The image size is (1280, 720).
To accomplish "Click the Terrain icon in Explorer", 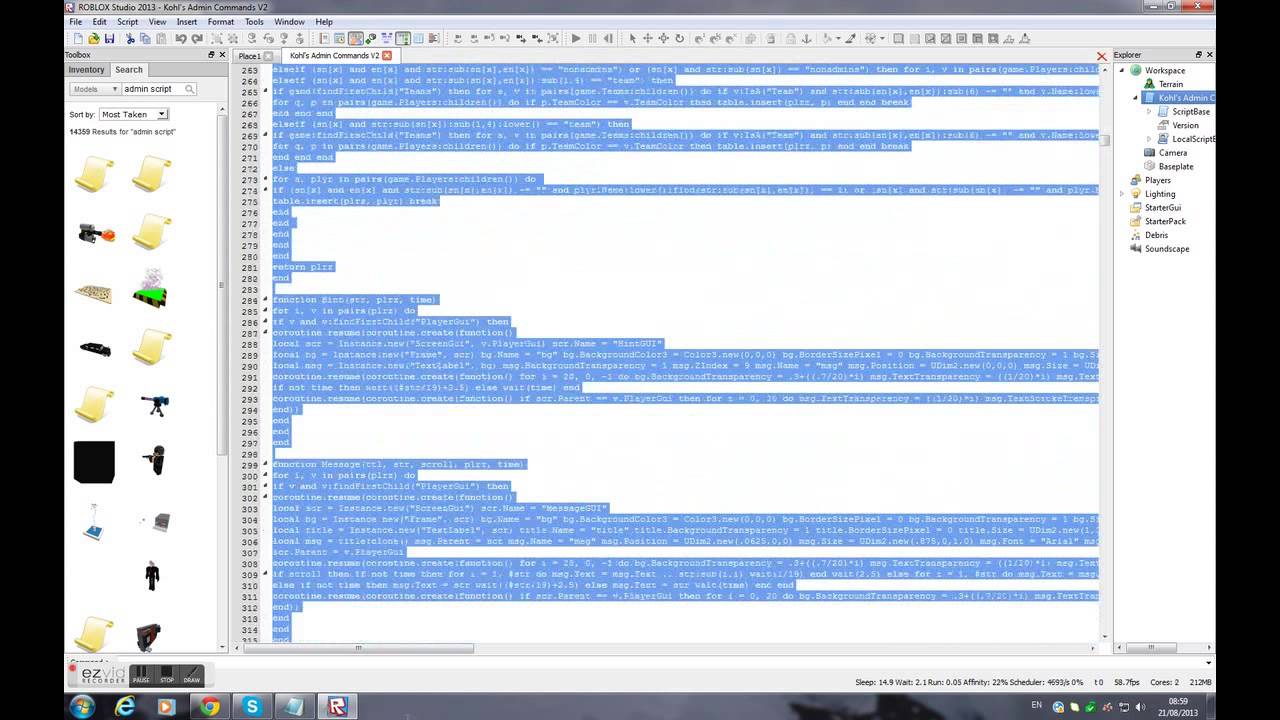I will (x=1150, y=85).
